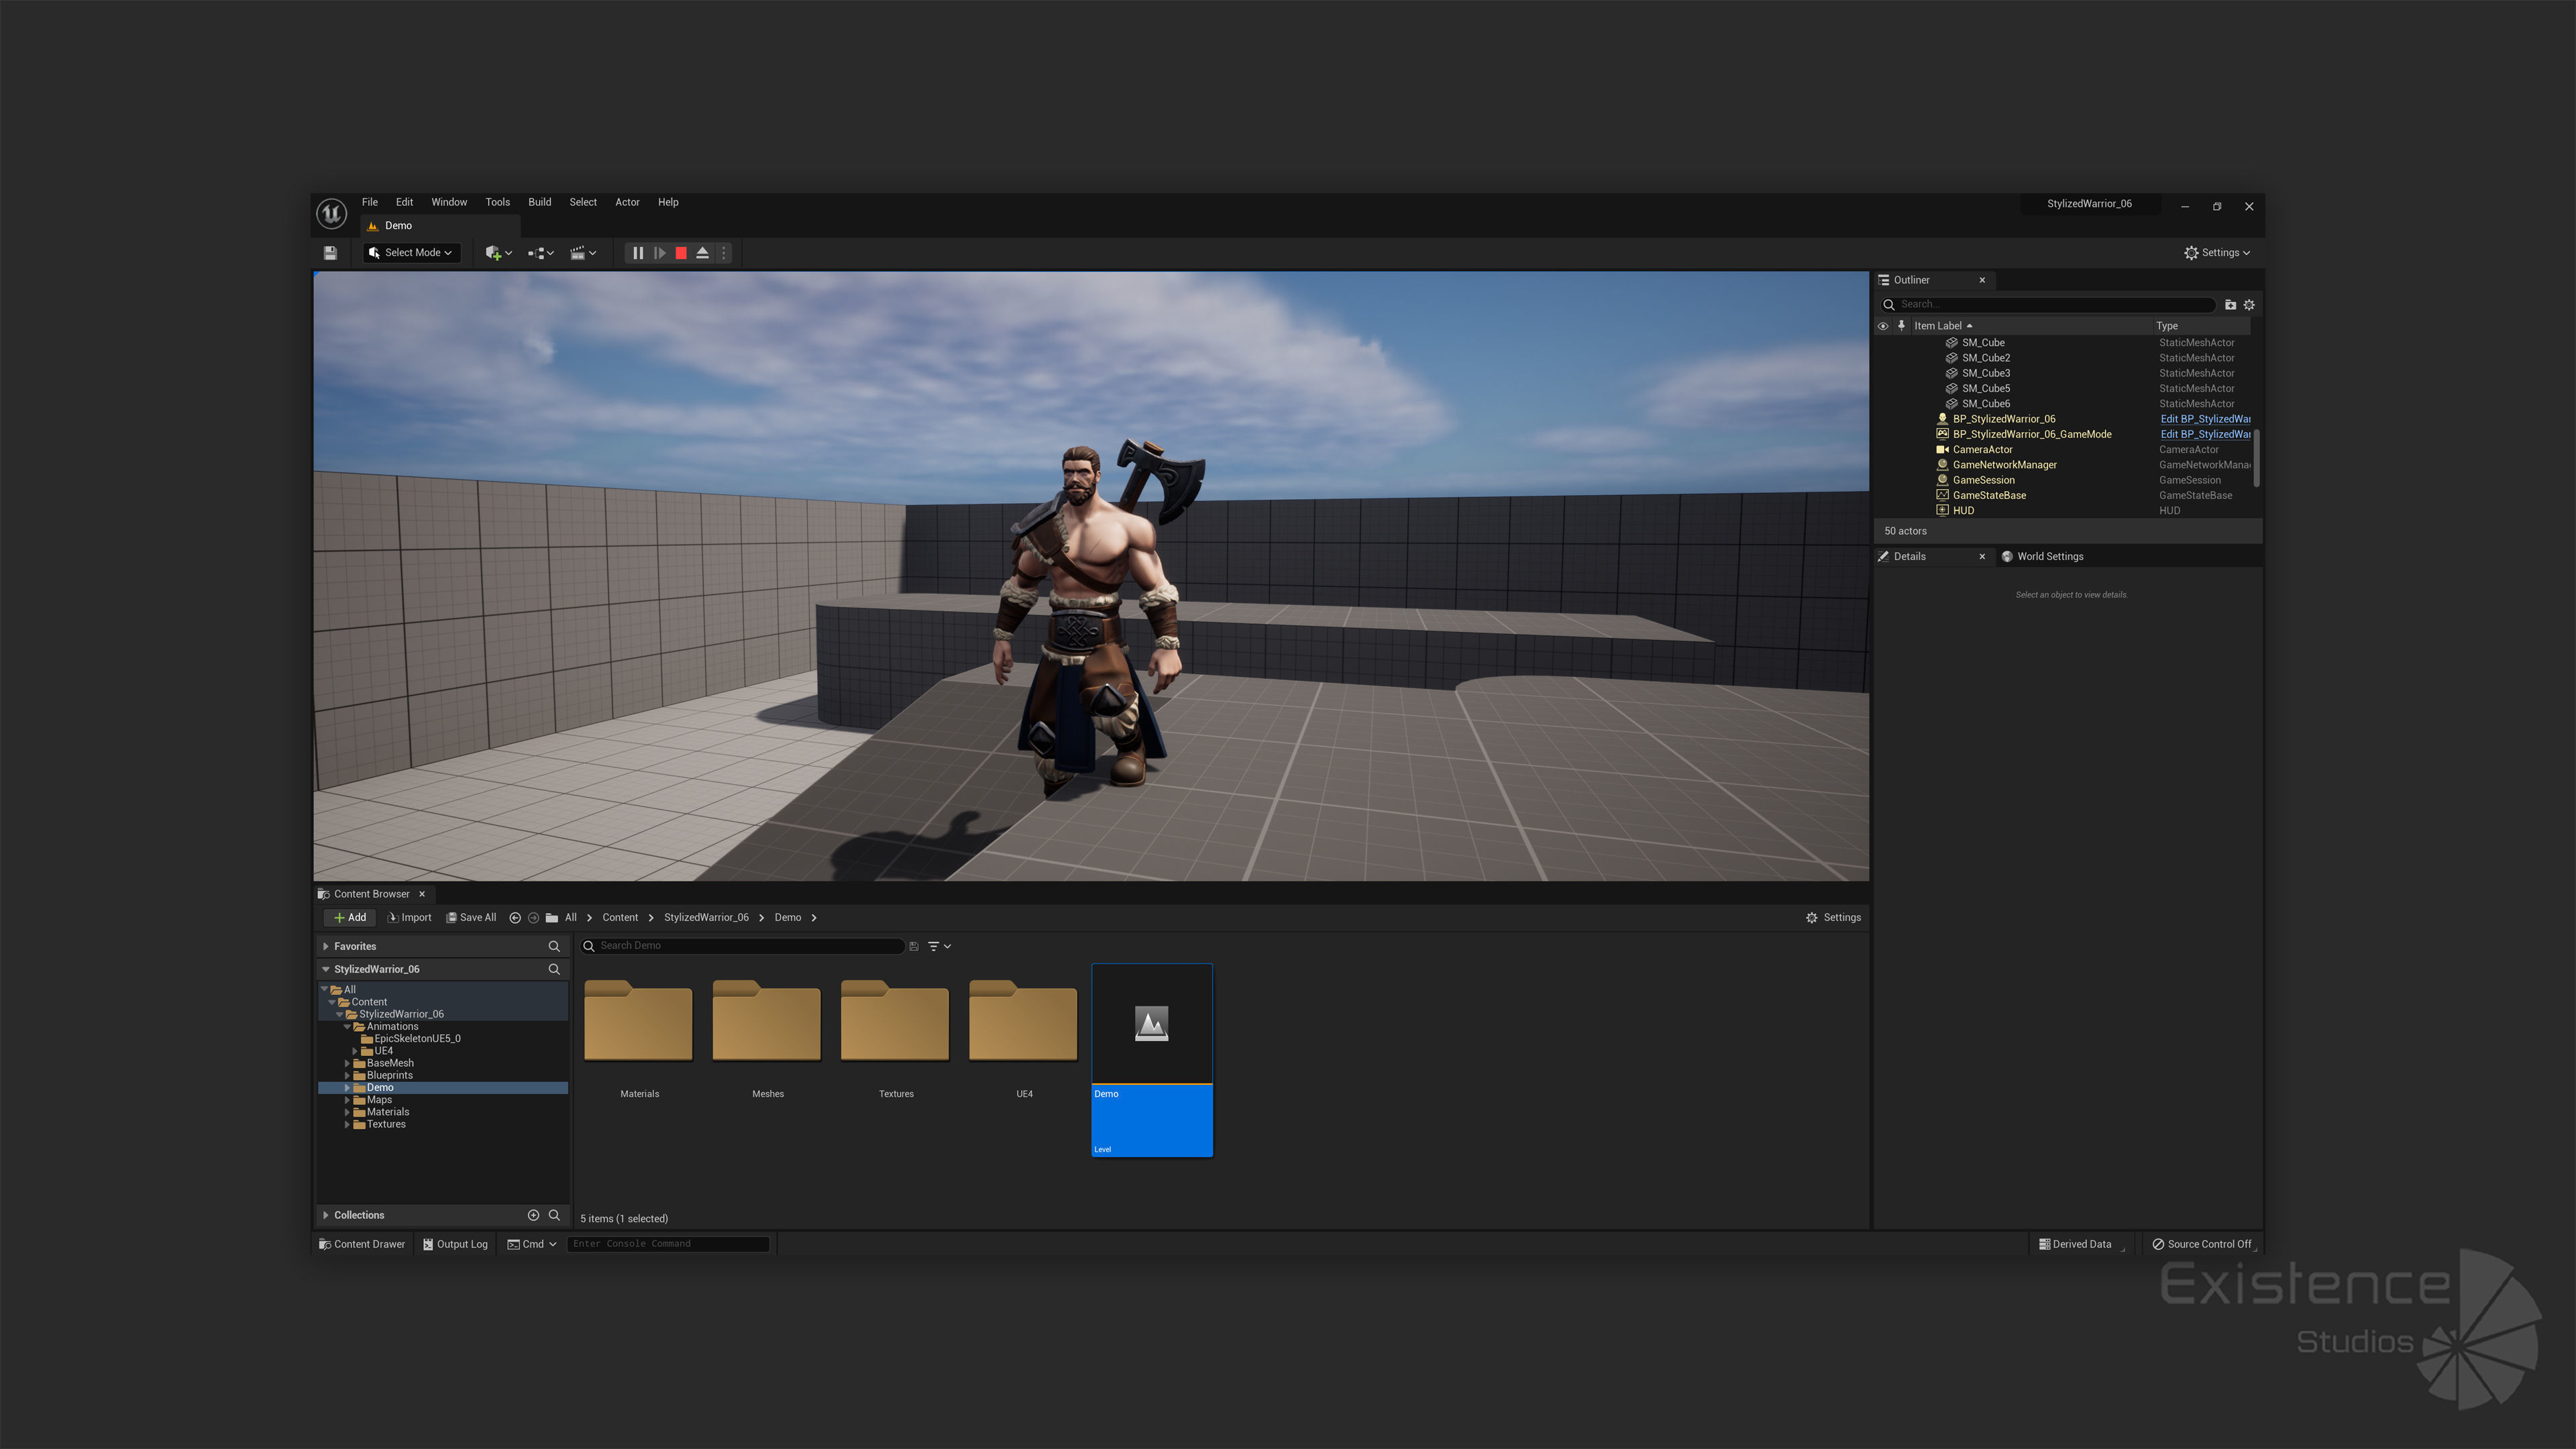2576x1449 pixels.
Task: Open the Edit menu
Action: pyautogui.click(x=404, y=202)
